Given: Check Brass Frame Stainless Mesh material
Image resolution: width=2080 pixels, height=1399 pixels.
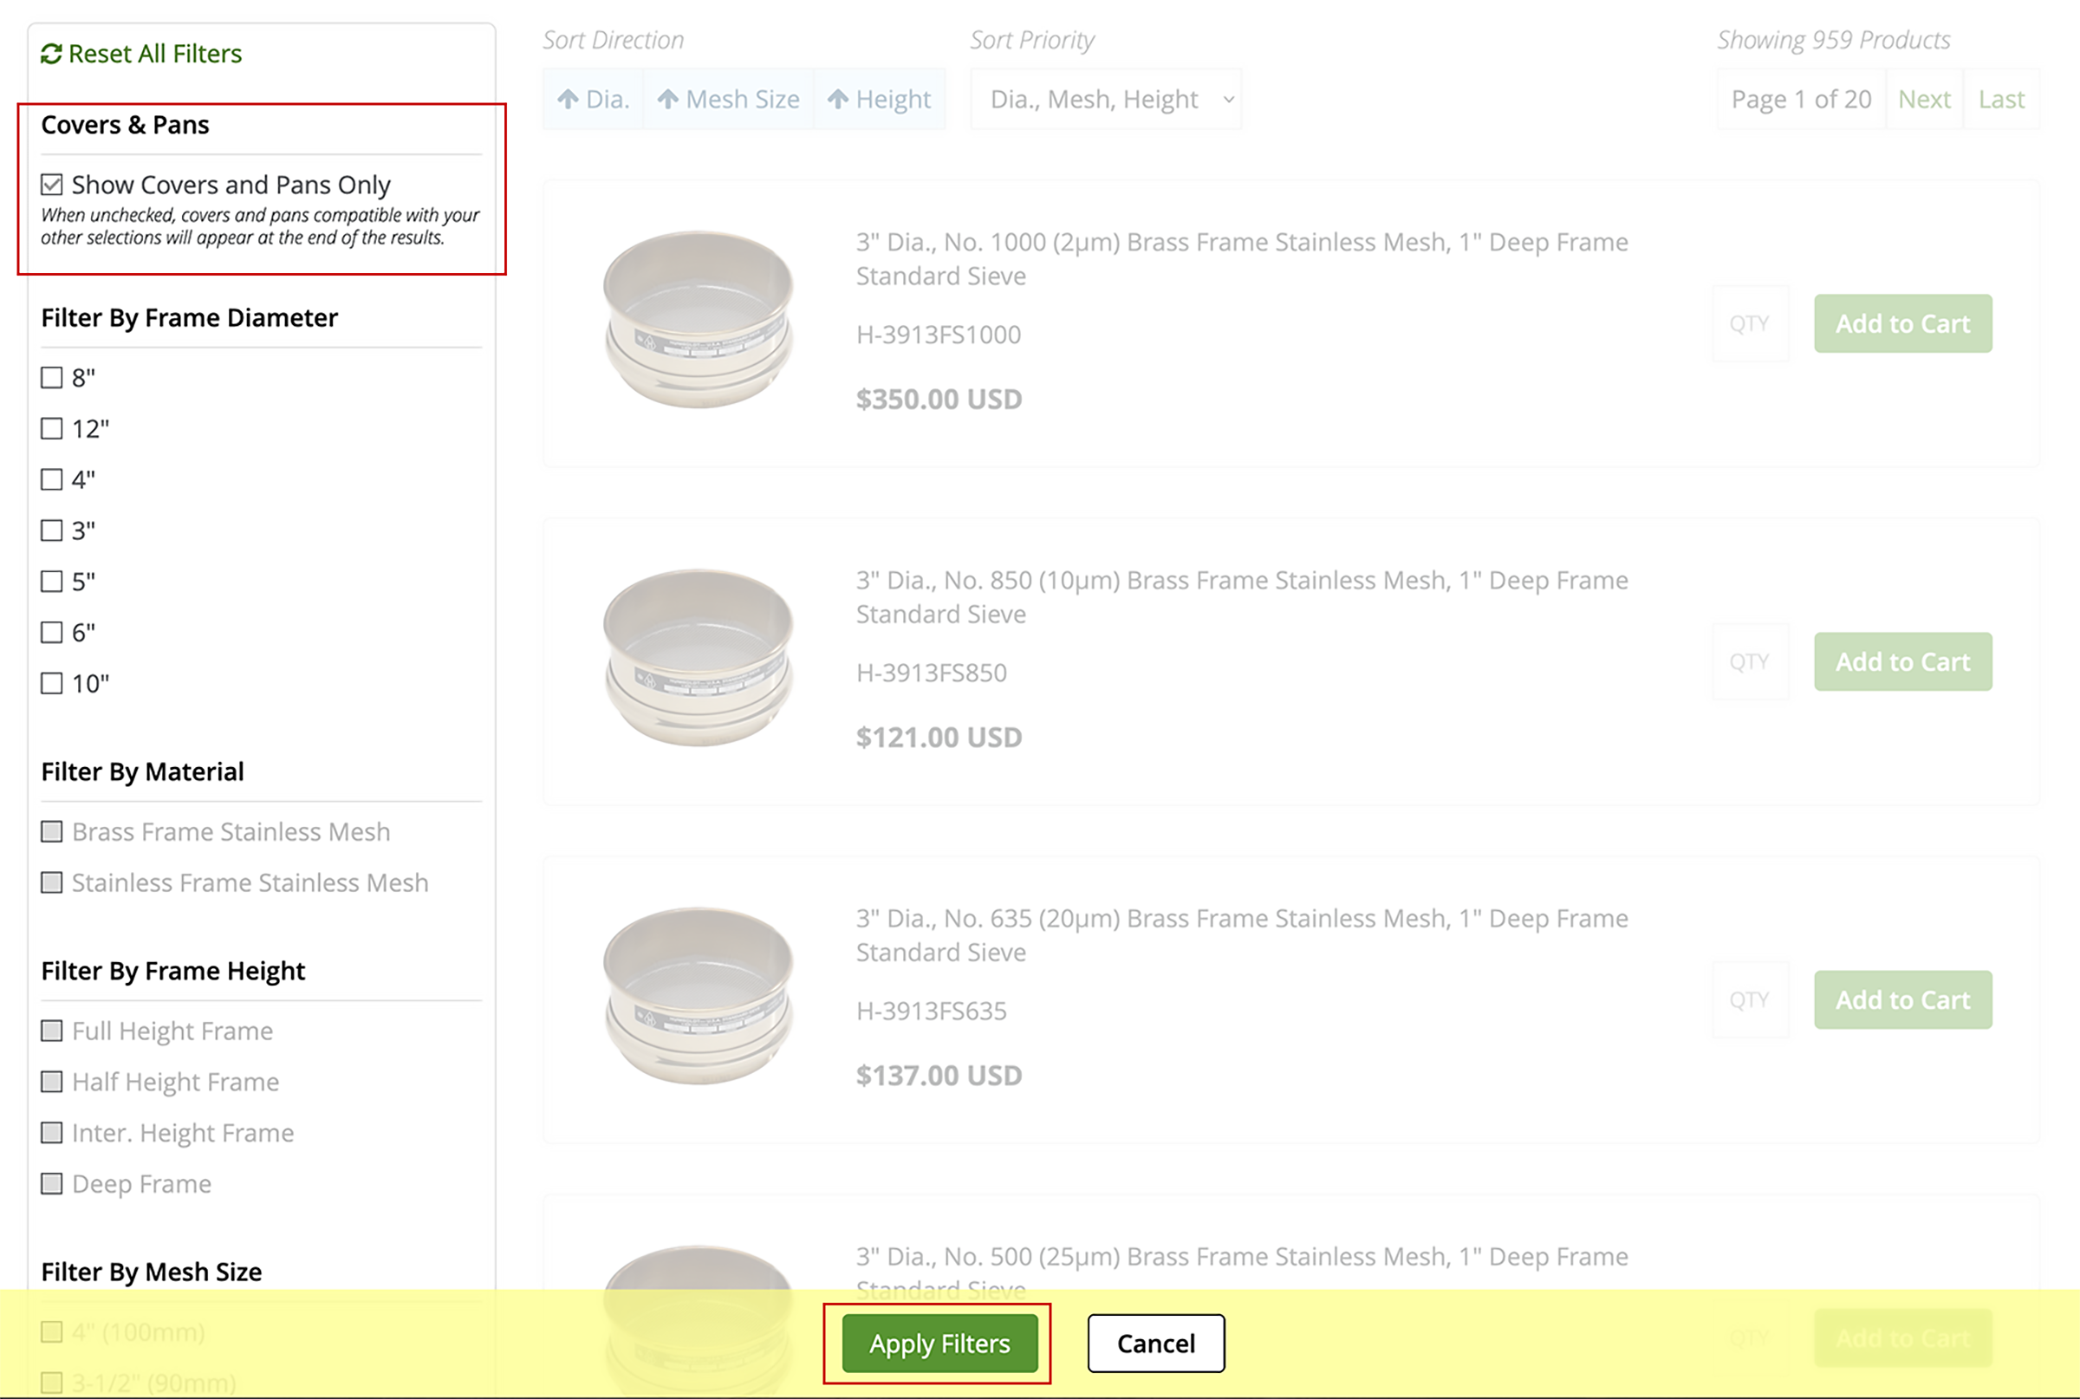Looking at the screenshot, I should (x=52, y=832).
